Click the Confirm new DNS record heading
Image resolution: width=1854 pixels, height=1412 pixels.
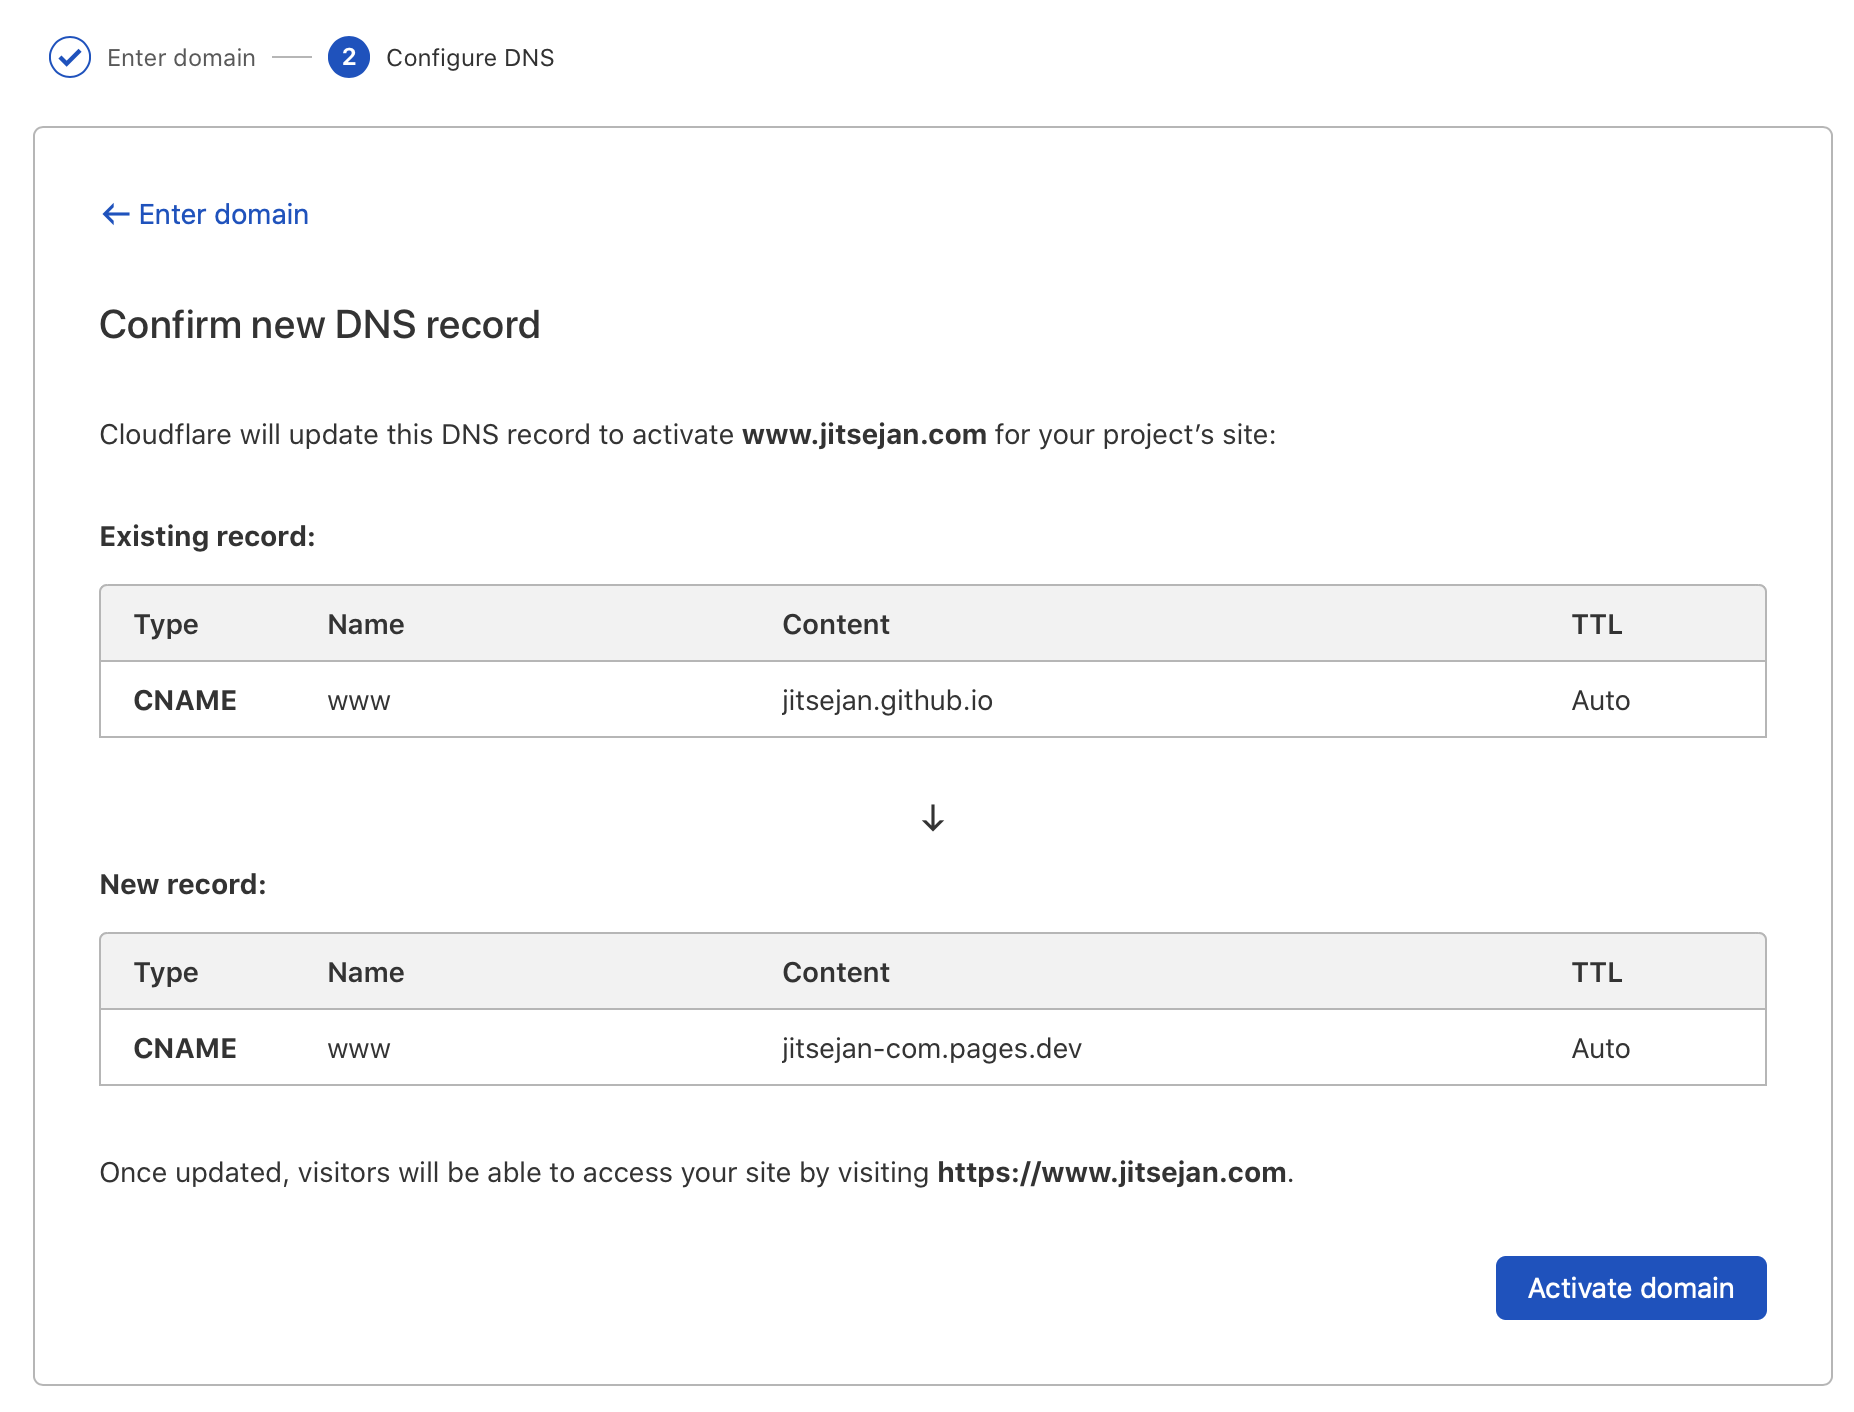click(x=320, y=325)
